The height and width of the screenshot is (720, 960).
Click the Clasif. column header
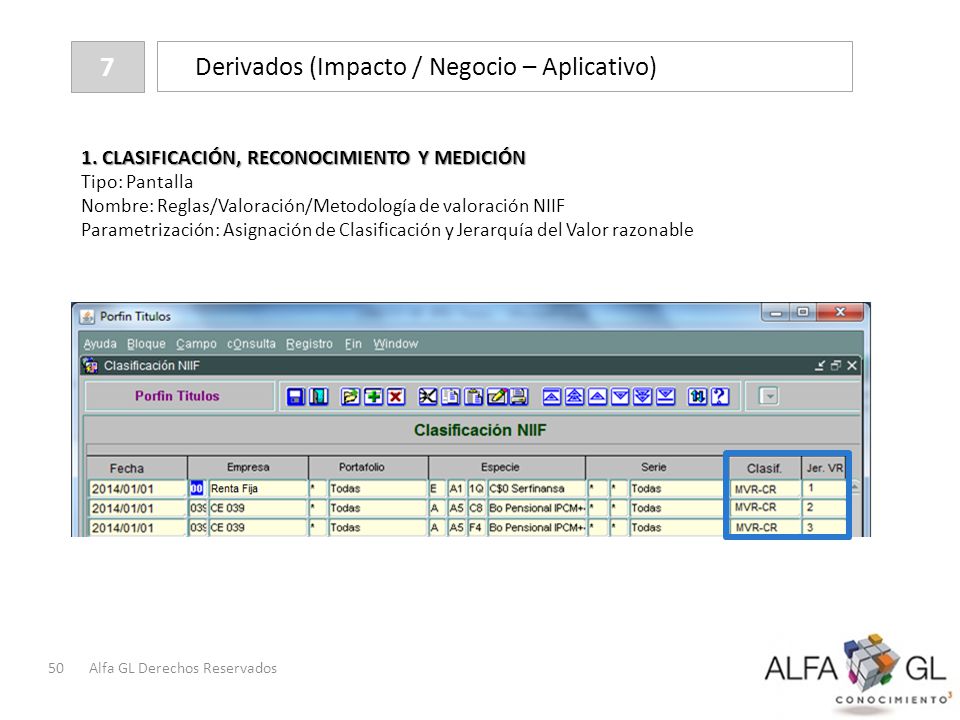(x=764, y=468)
